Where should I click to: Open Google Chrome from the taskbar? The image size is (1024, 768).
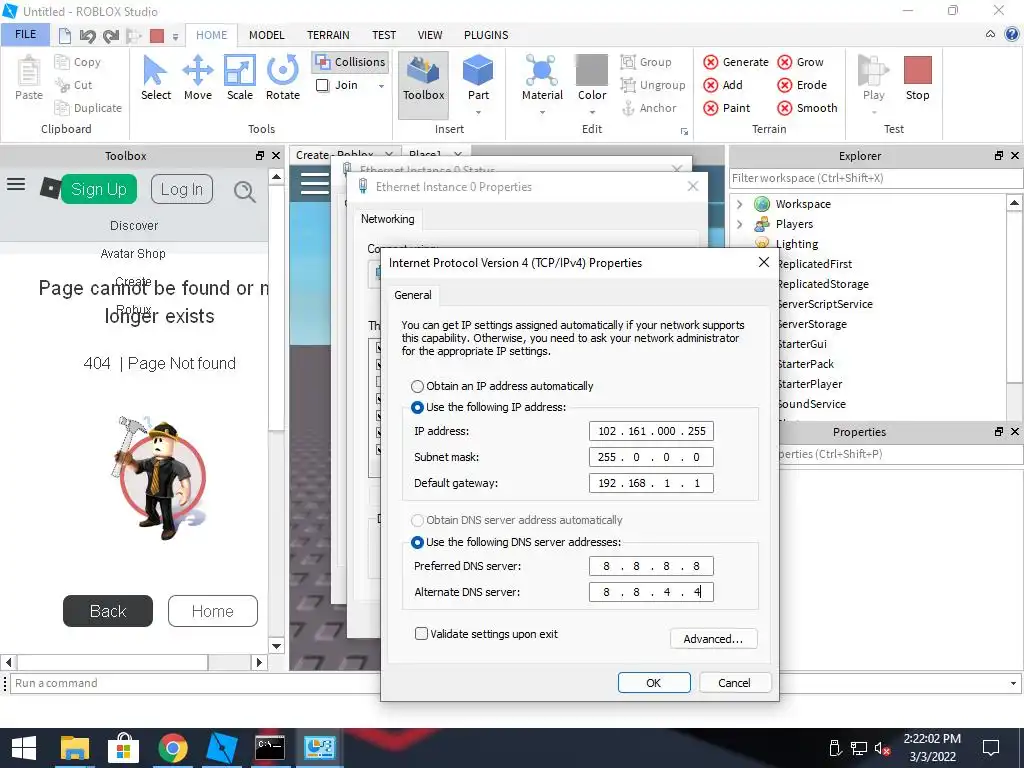pos(172,748)
